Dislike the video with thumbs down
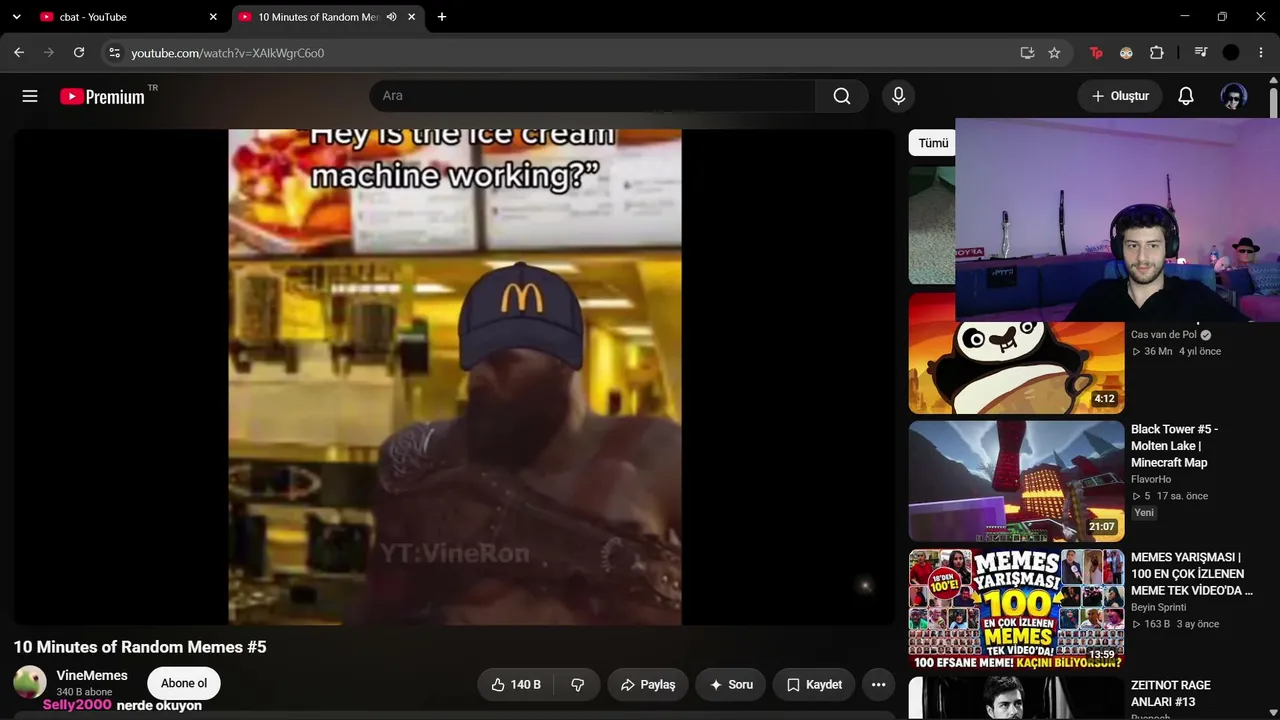This screenshot has width=1280, height=720. click(578, 685)
